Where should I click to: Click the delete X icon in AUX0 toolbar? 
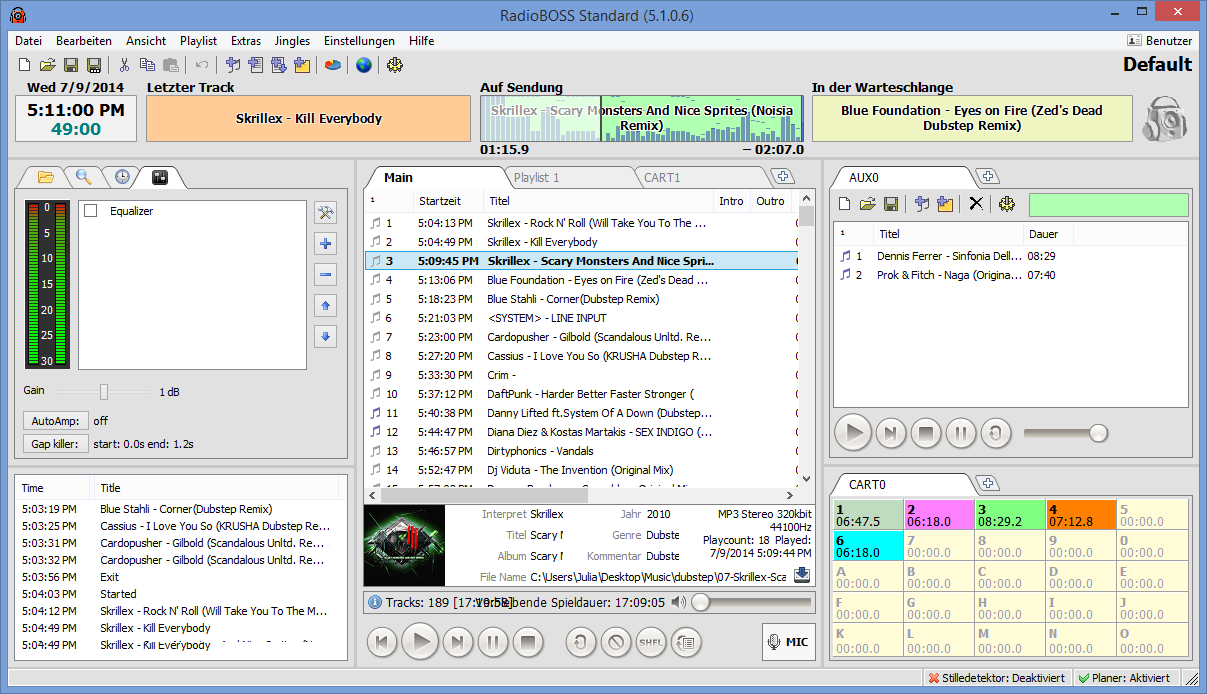tap(976, 204)
